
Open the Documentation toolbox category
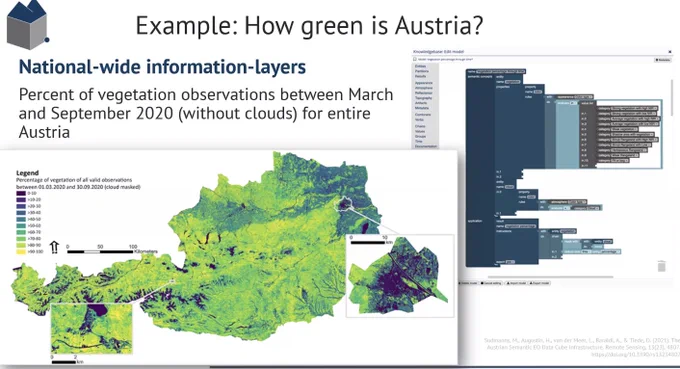[x=426, y=146]
